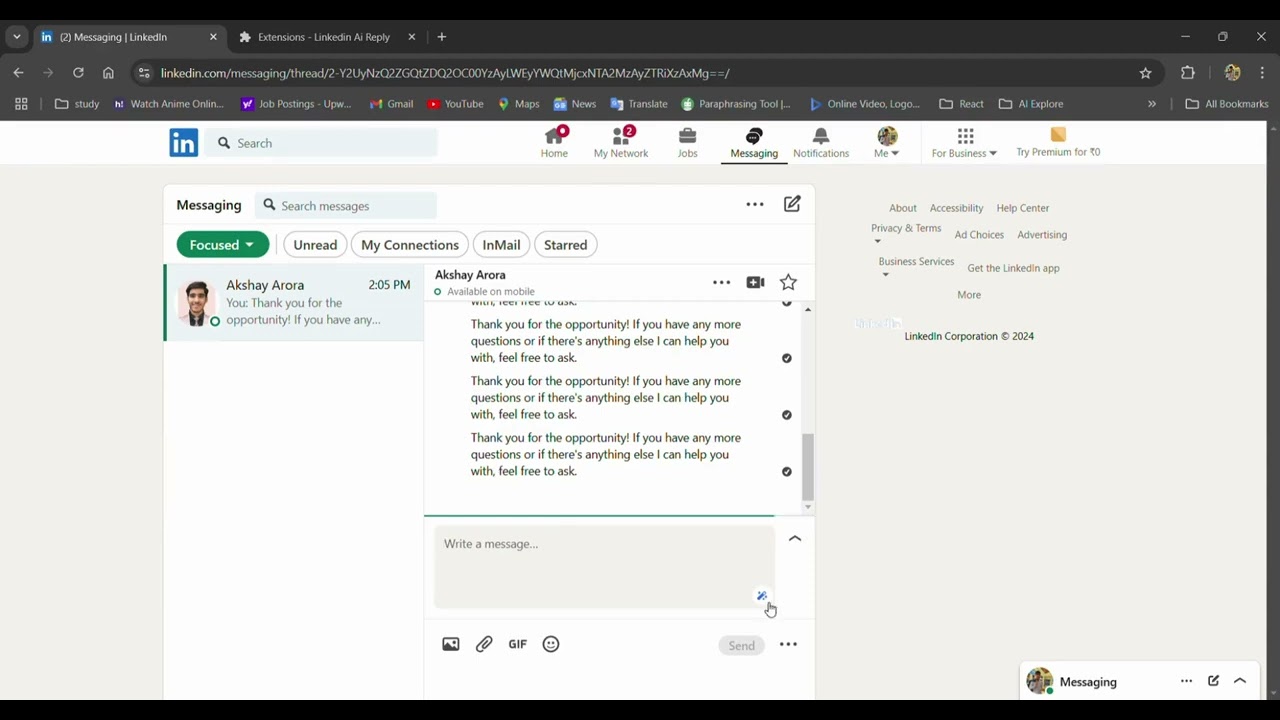Click the scroll-down arrow in conversation
The image size is (1280, 720).
point(808,507)
